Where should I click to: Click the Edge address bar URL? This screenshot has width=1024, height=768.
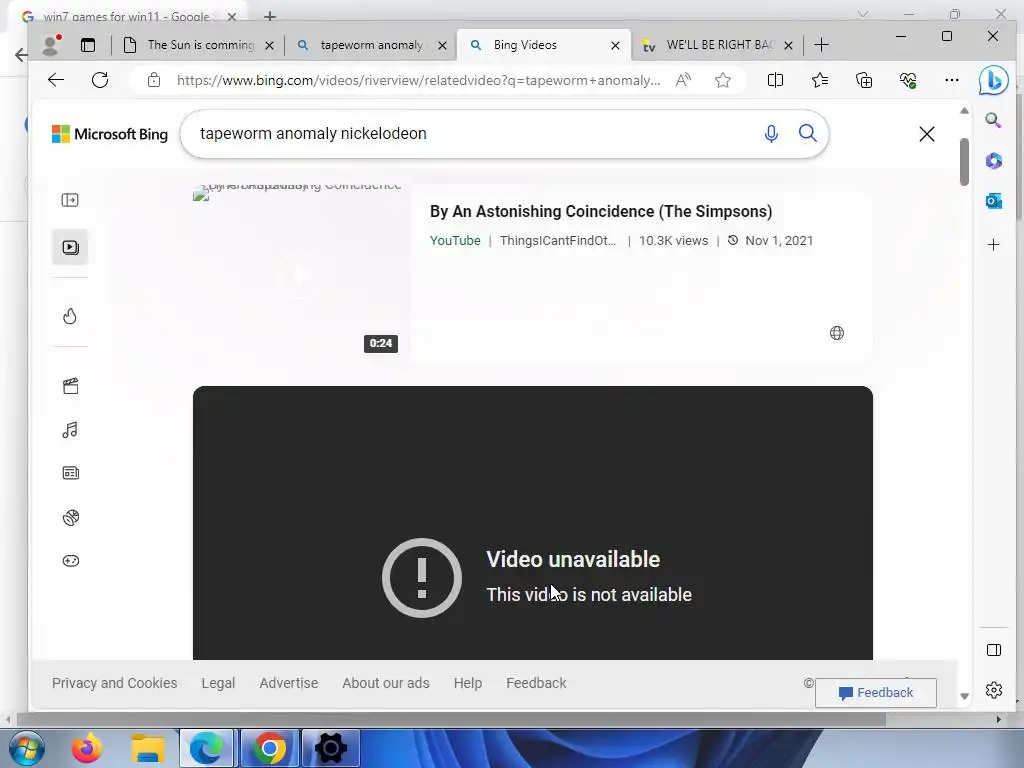pos(419,80)
